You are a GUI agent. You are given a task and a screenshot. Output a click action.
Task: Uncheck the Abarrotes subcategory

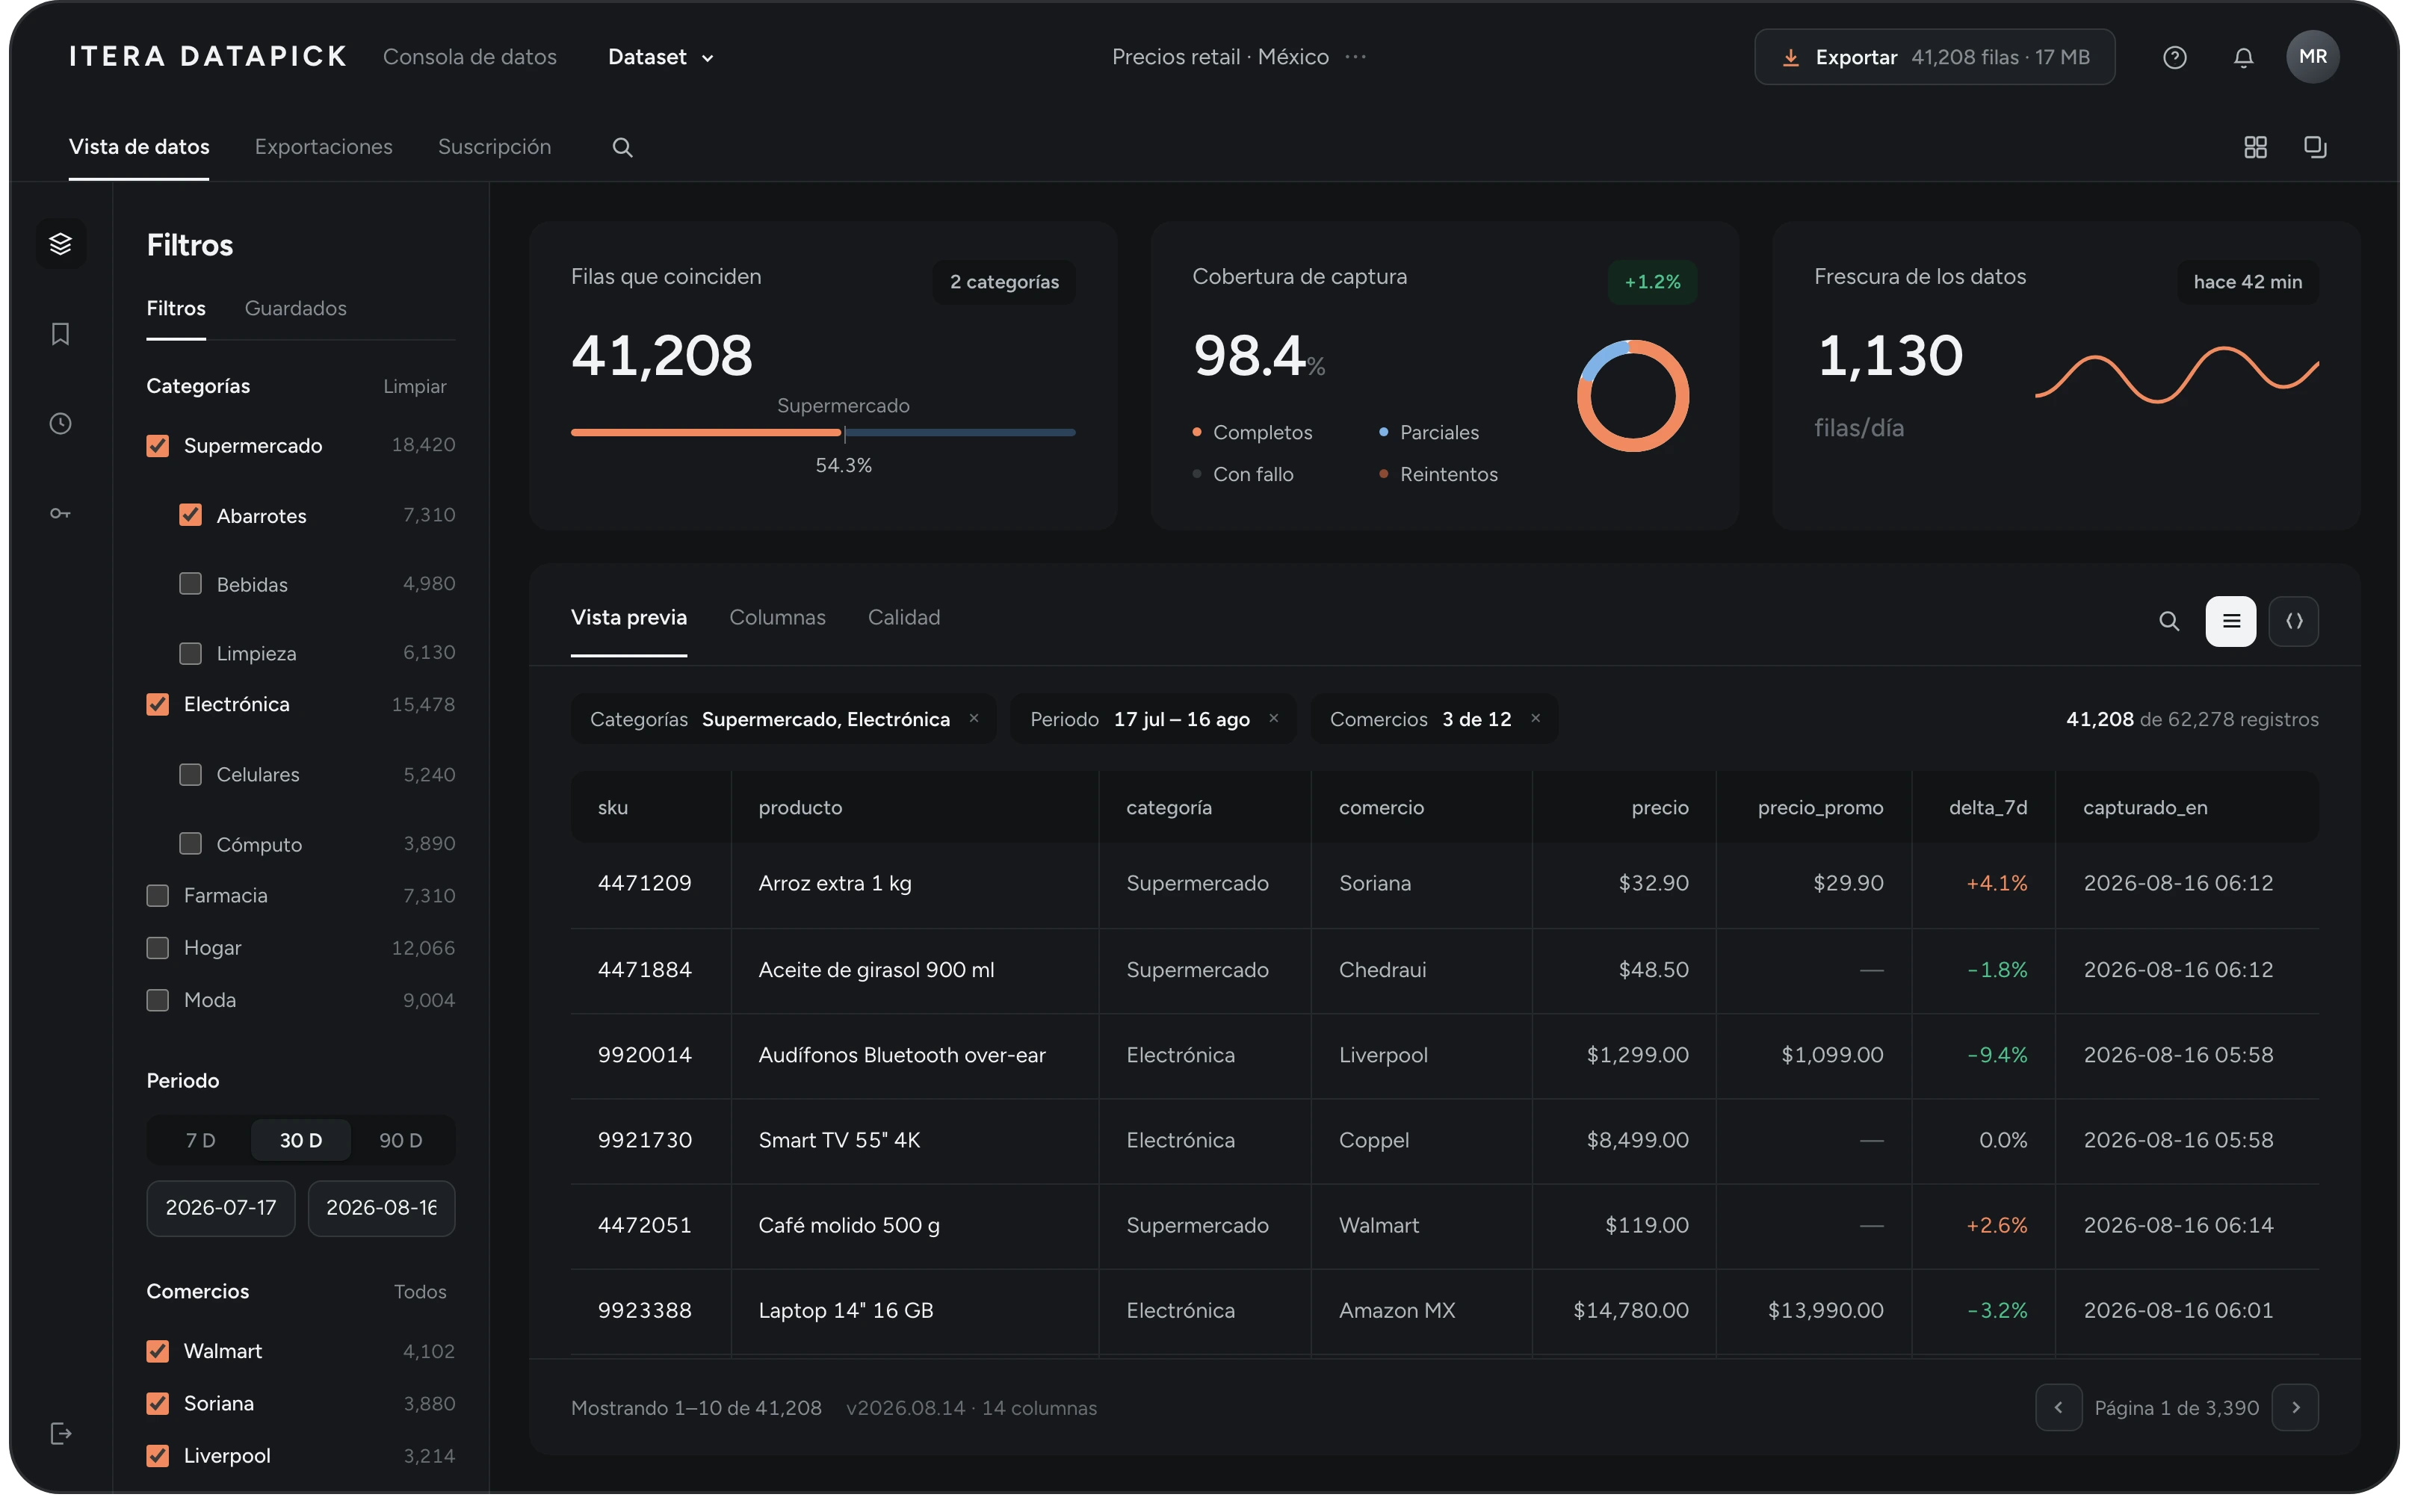(190, 514)
